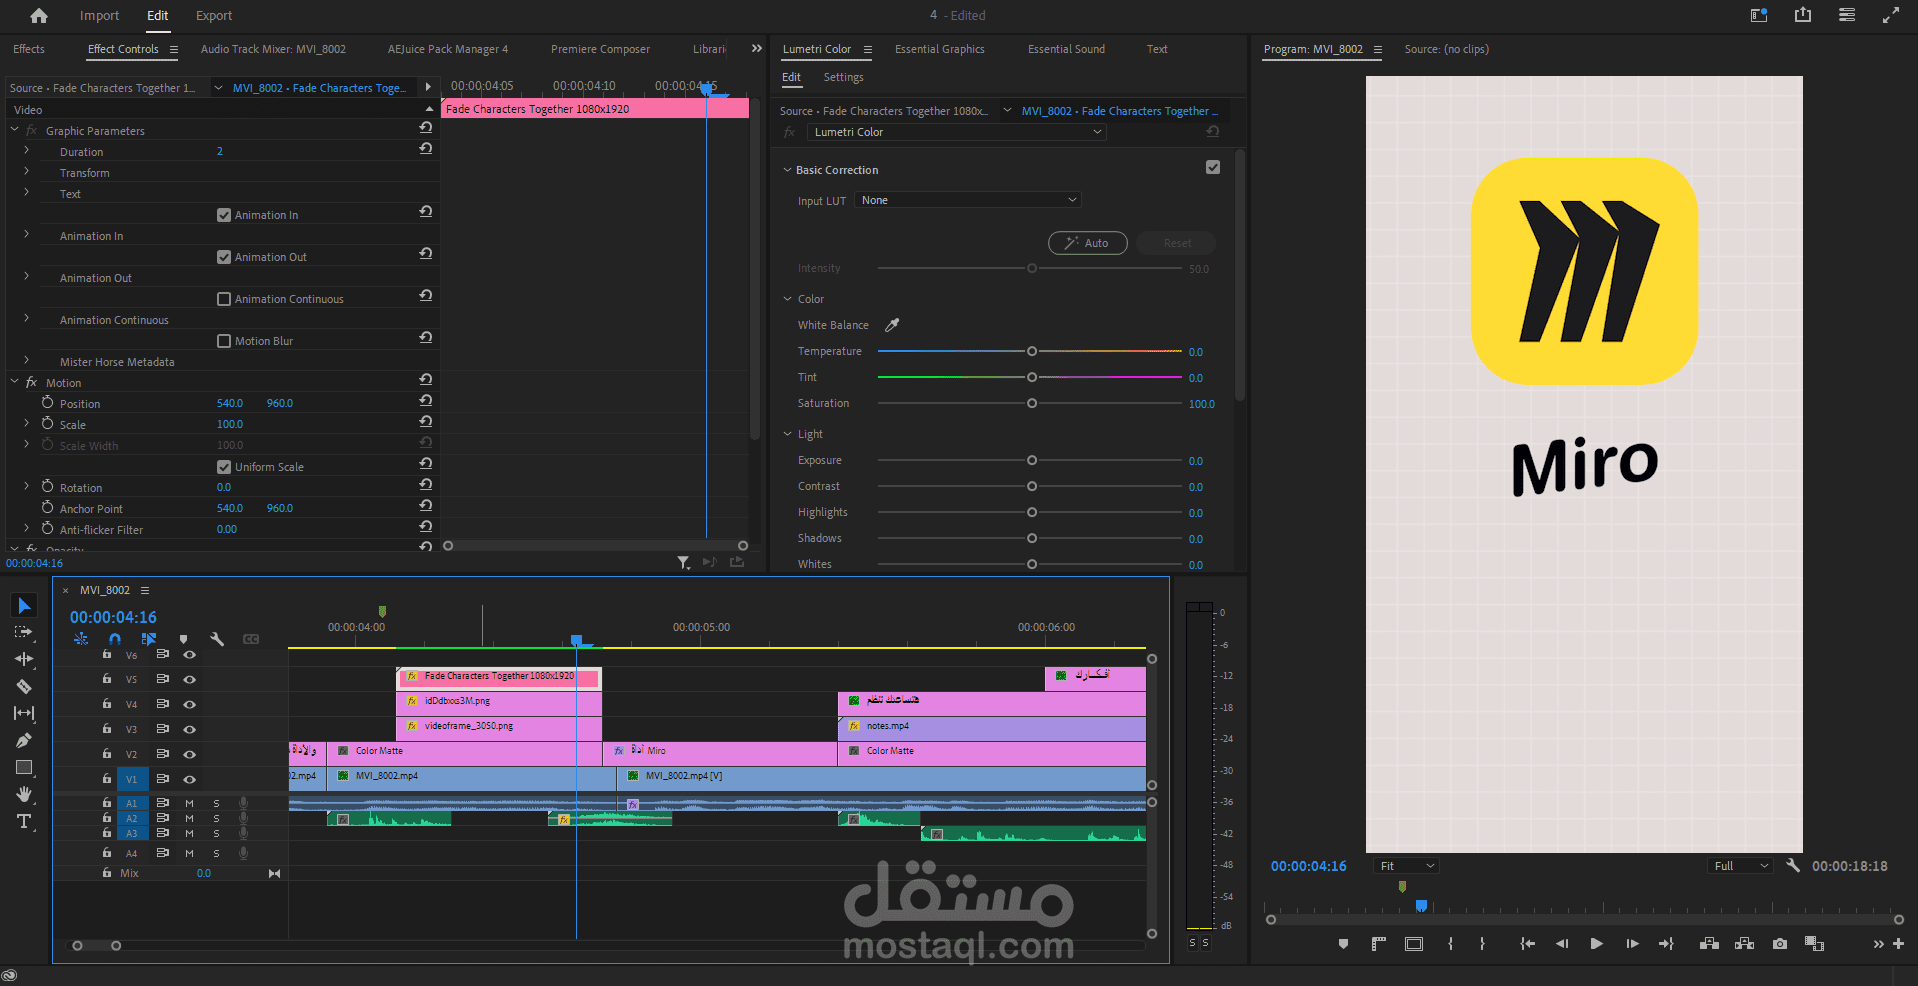Lock video track V3
1918x986 pixels.
click(x=107, y=728)
